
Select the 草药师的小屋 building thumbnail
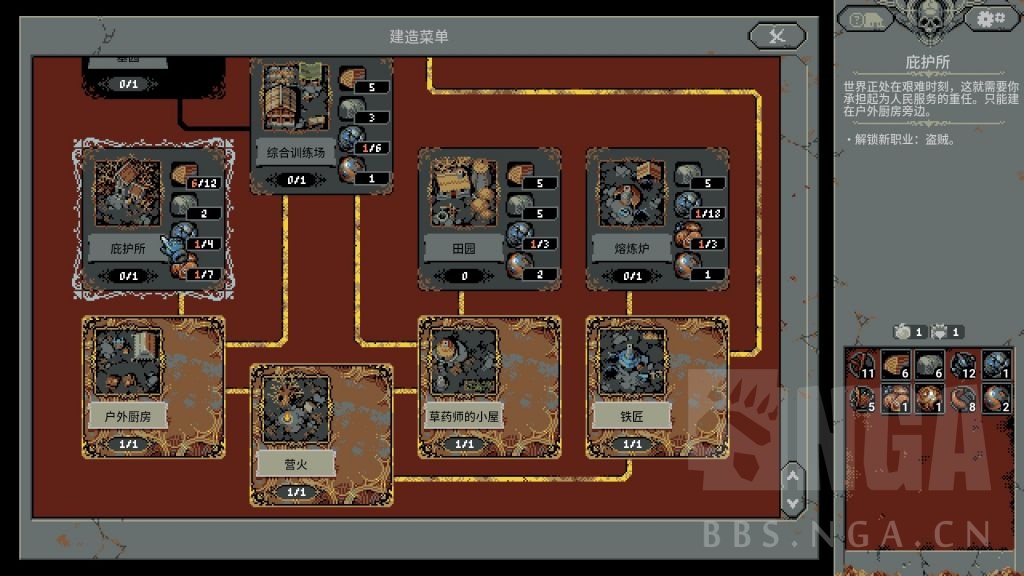(x=464, y=362)
